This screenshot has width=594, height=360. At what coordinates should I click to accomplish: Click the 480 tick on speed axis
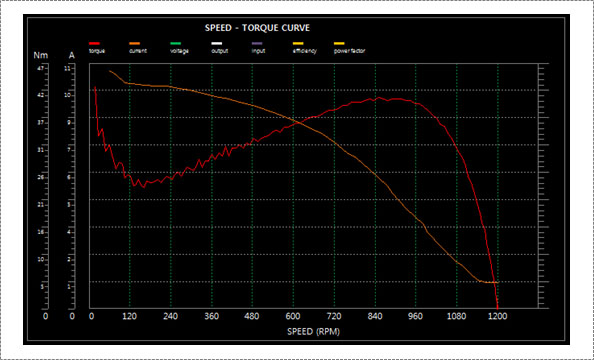coord(252,316)
